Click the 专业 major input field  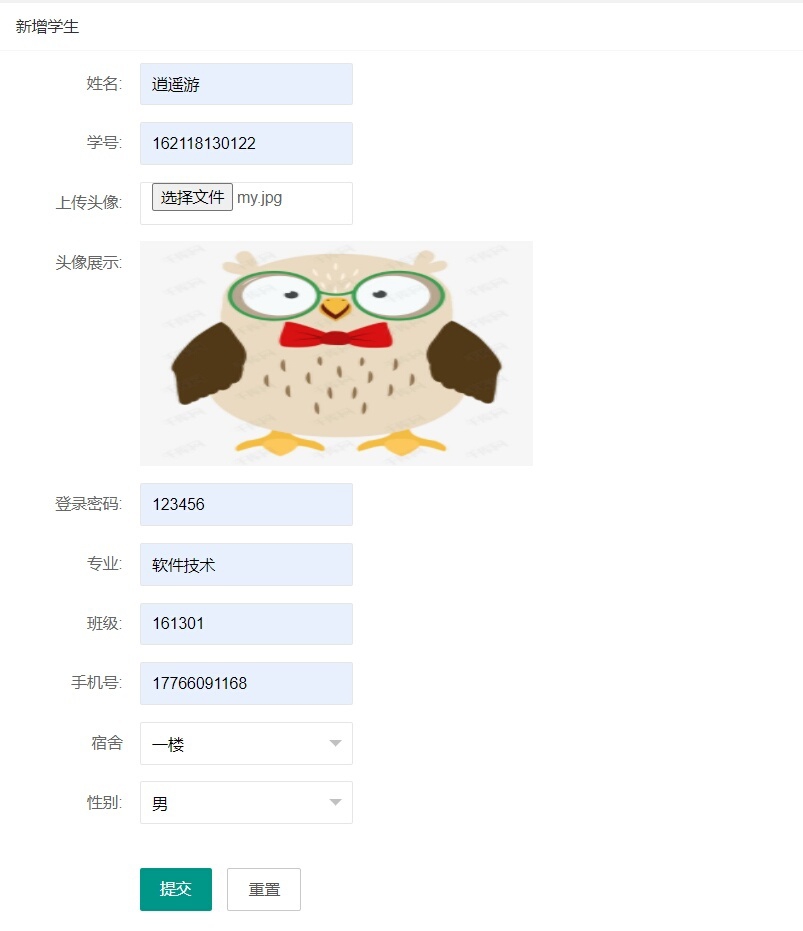click(x=246, y=564)
